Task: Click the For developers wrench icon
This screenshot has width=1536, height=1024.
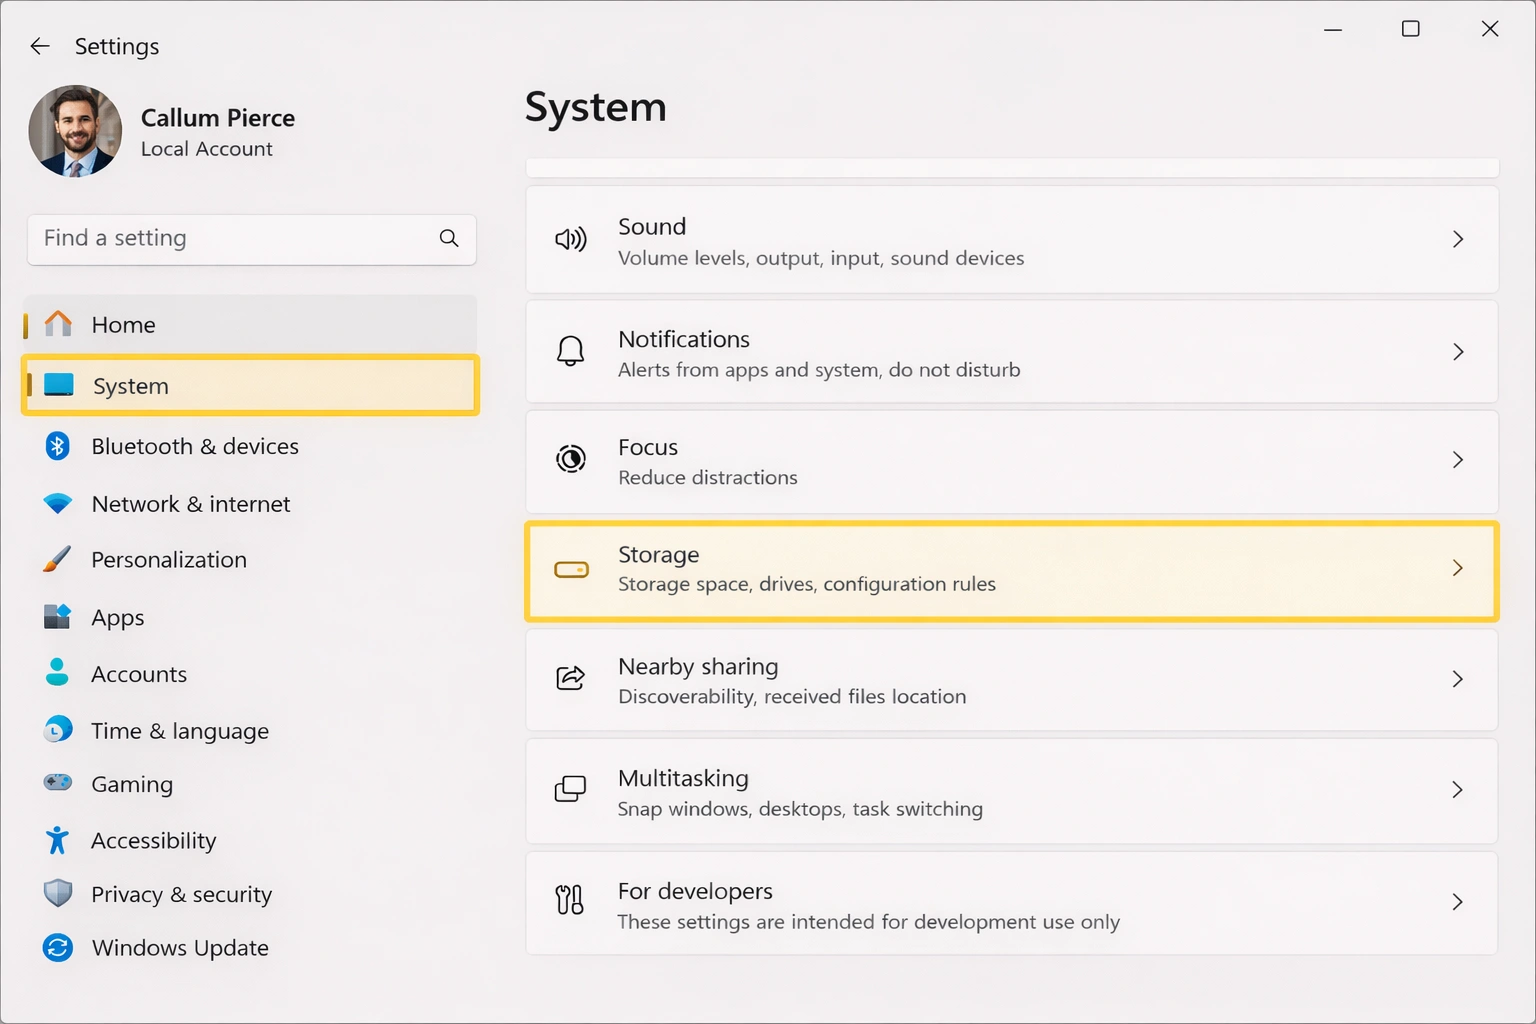Action: click(570, 901)
